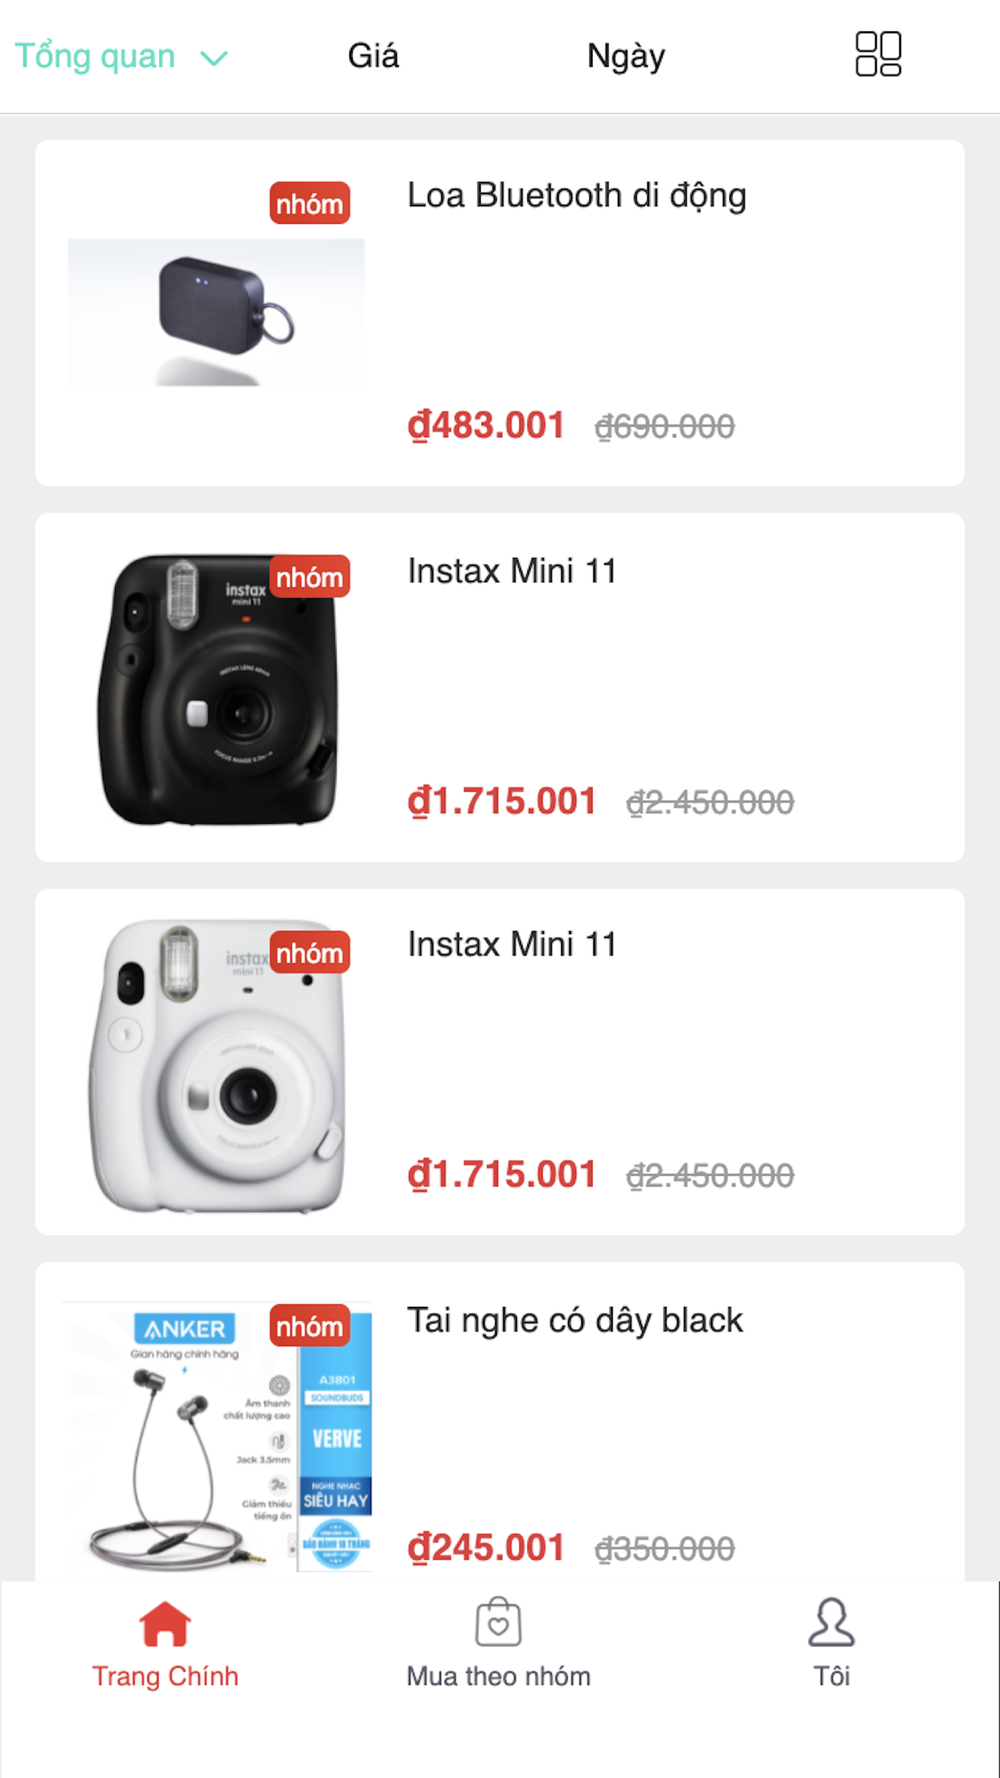Open the Tôi profile icon
Image resolution: width=1000 pixels, height=1778 pixels.
(831, 1622)
